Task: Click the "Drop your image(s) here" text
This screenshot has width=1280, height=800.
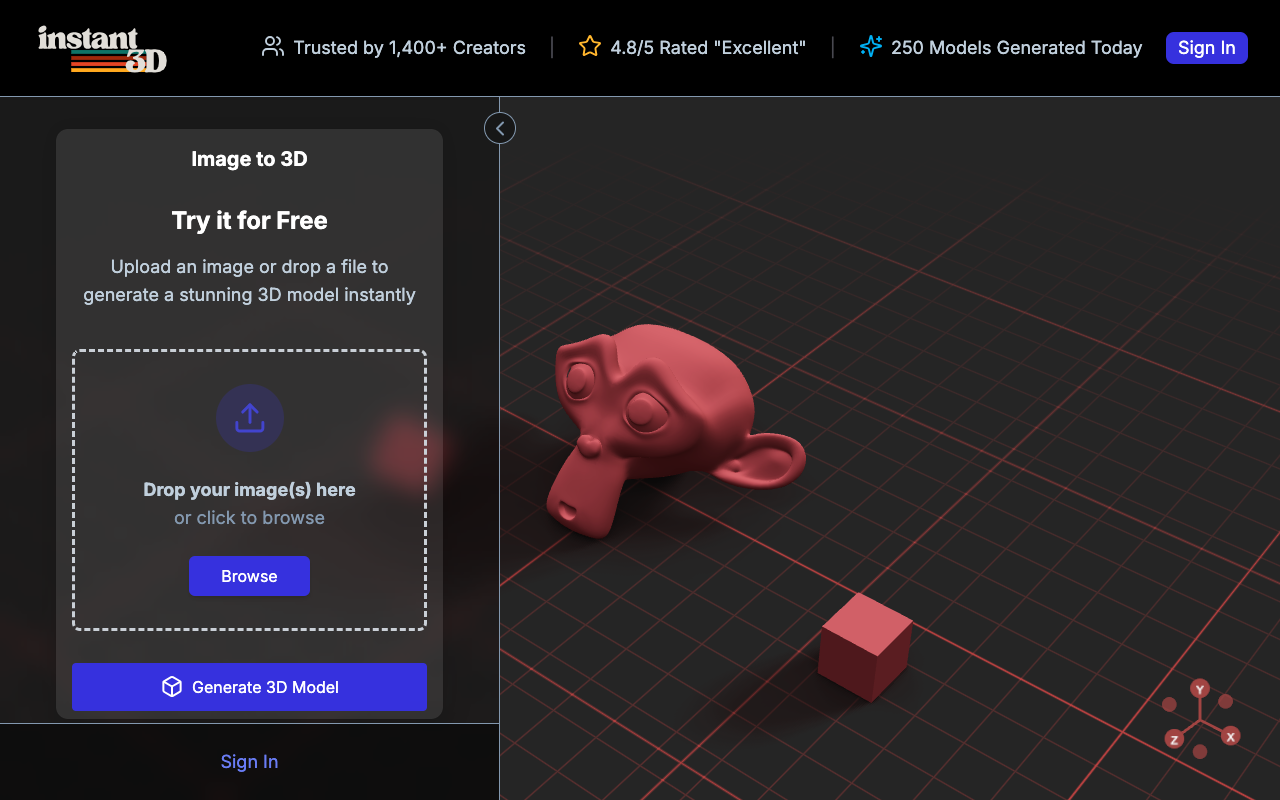Action: [x=249, y=490]
